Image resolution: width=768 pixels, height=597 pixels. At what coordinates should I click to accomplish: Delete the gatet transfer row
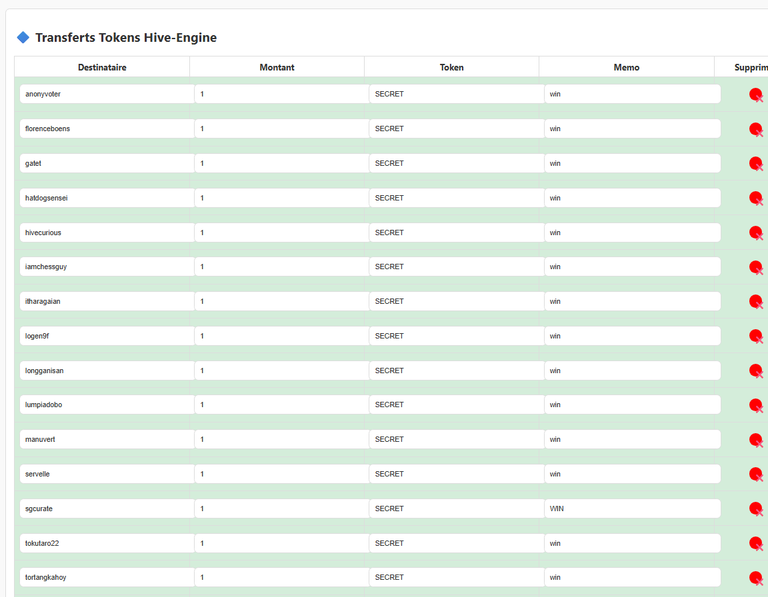click(x=756, y=164)
